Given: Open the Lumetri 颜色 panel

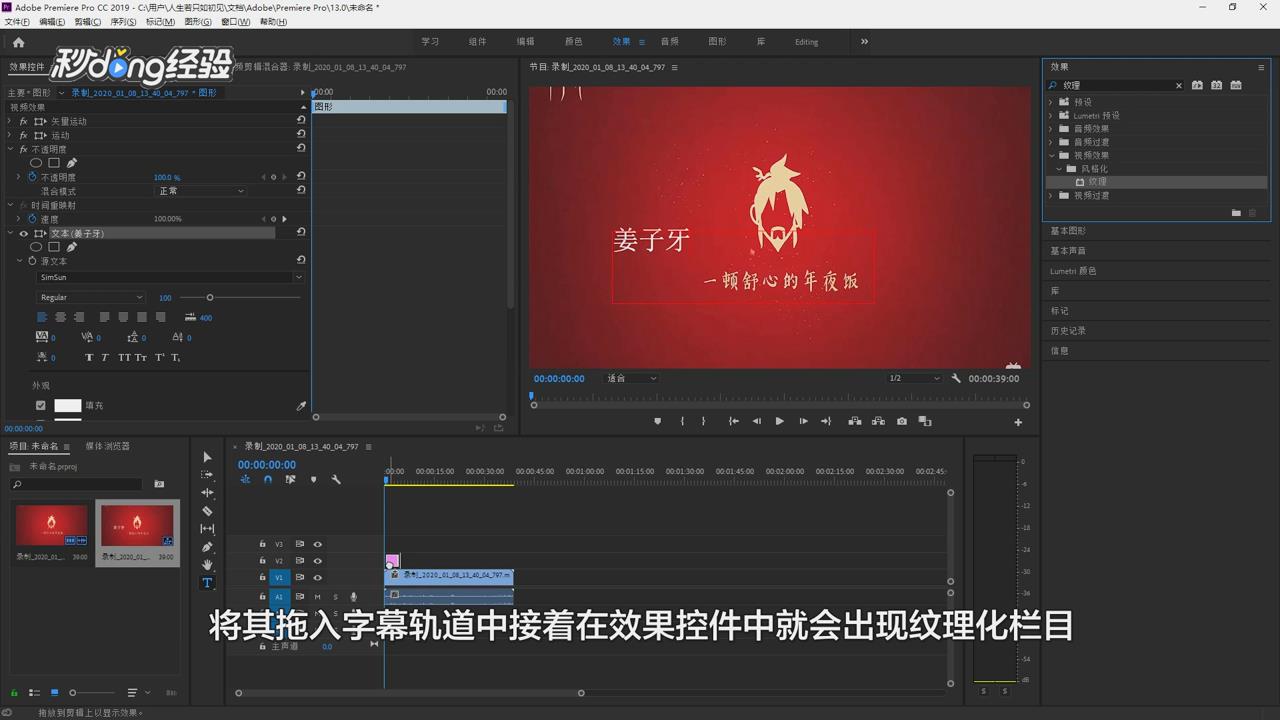Looking at the screenshot, I should pyautogui.click(x=1073, y=271).
